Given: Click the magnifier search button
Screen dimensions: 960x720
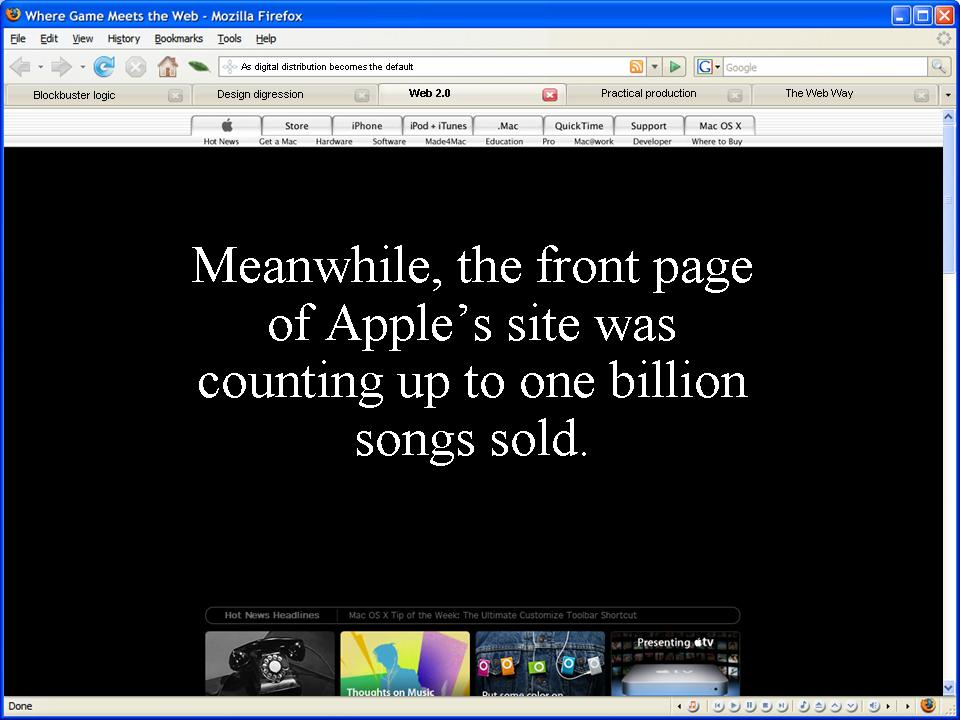Looking at the screenshot, I should point(938,67).
